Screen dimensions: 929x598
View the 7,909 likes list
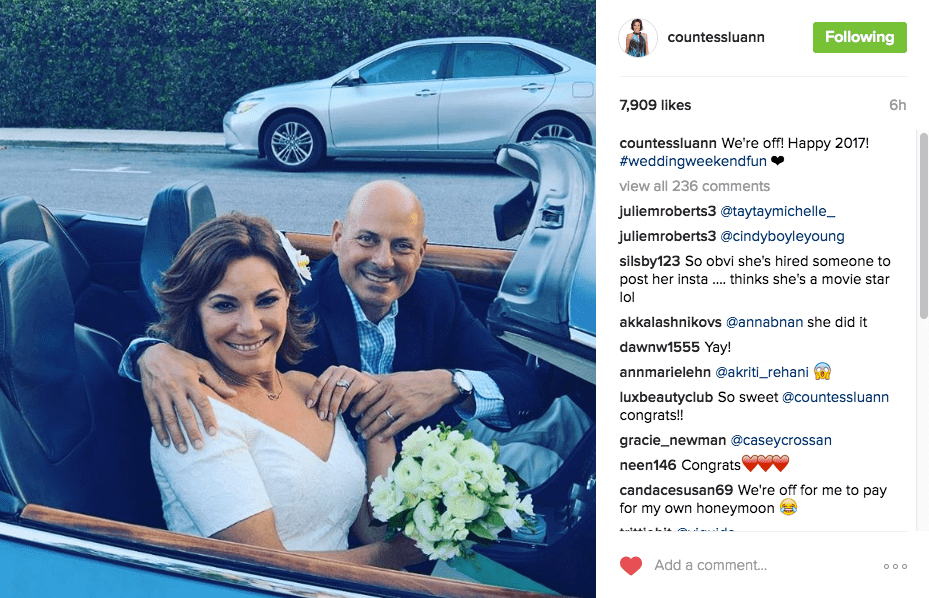(655, 105)
